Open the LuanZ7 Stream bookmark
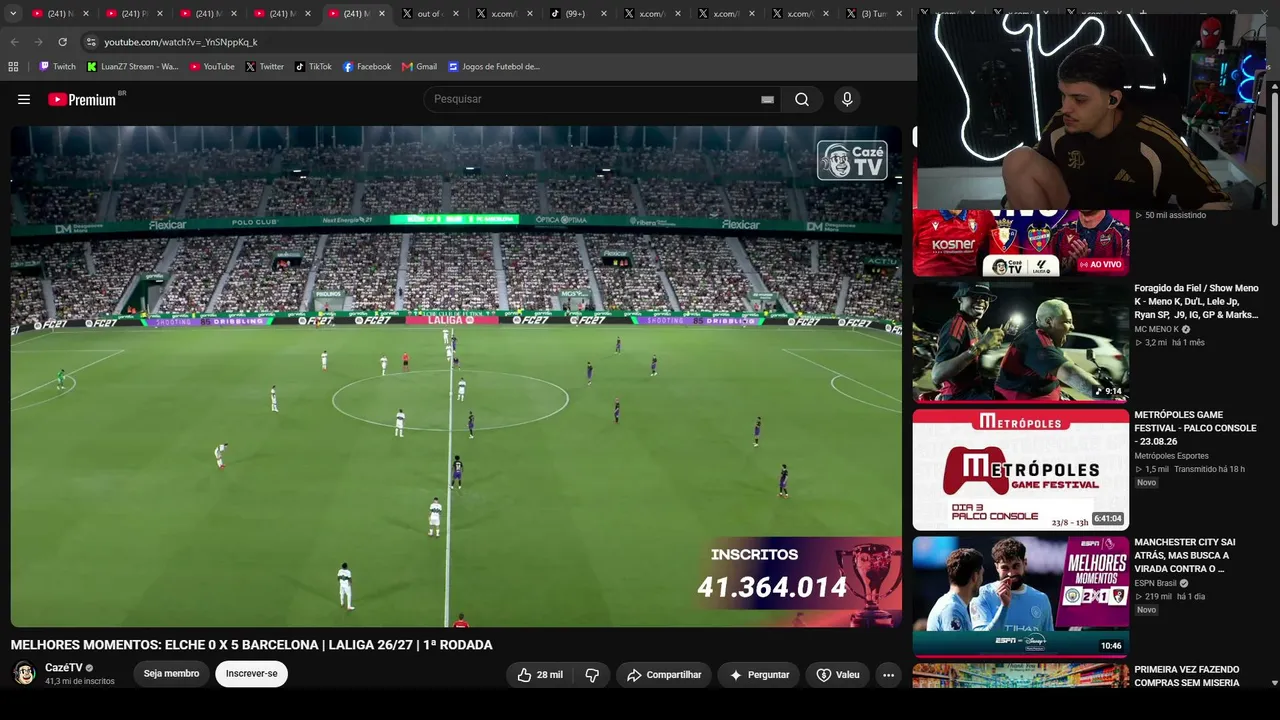Screen dimensions: 1280x720 (132, 67)
